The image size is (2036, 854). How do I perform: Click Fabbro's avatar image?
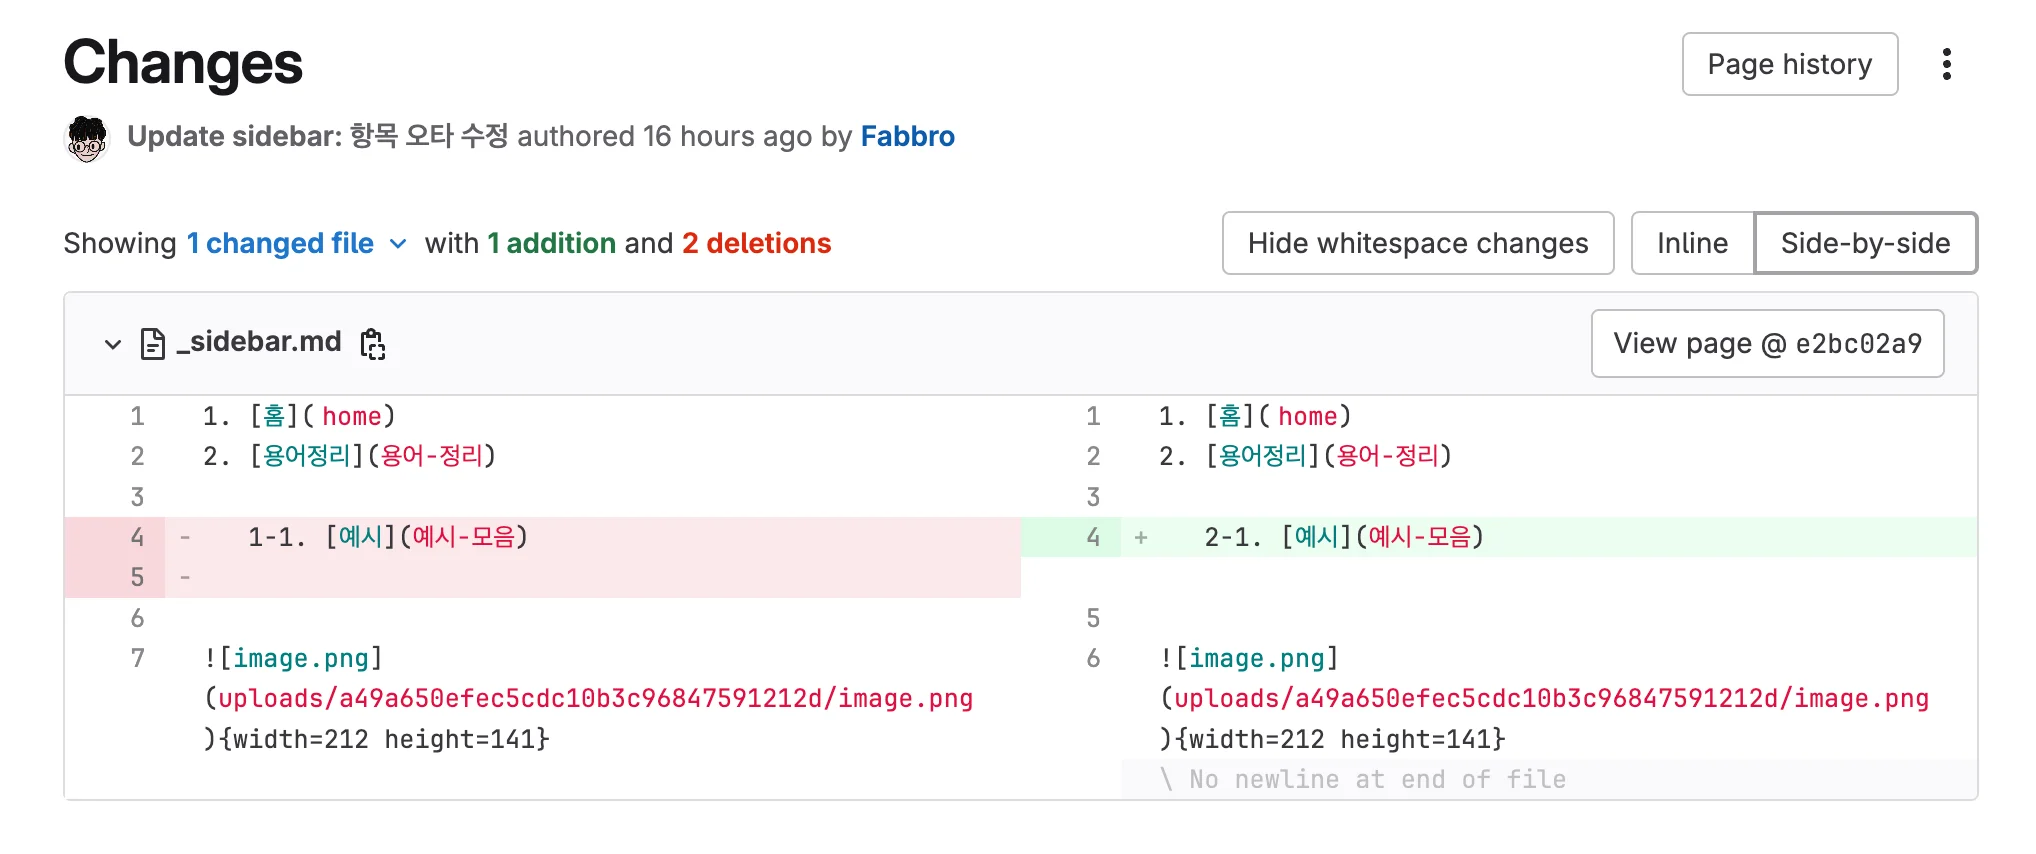(x=87, y=138)
